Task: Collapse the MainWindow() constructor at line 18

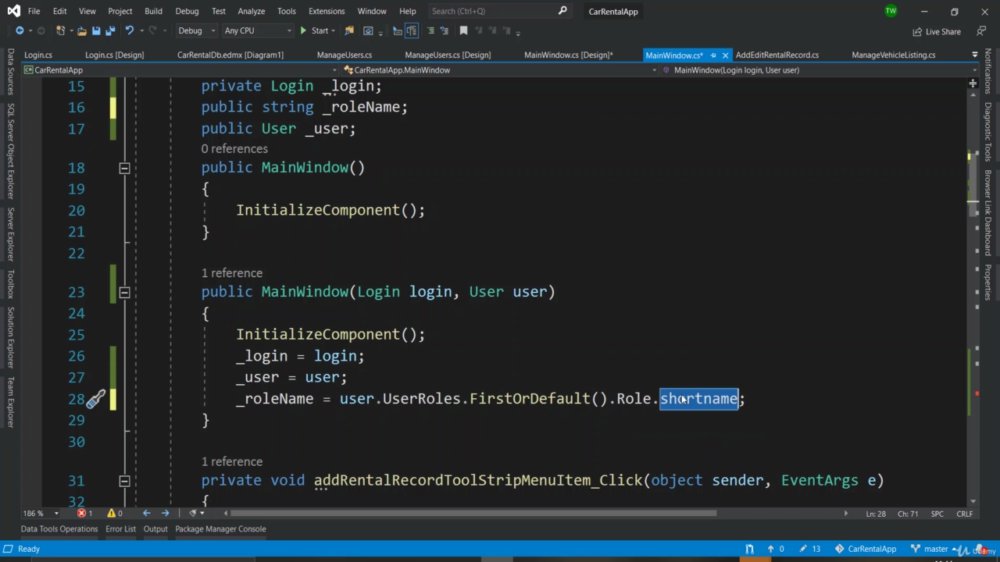Action: 124,168
